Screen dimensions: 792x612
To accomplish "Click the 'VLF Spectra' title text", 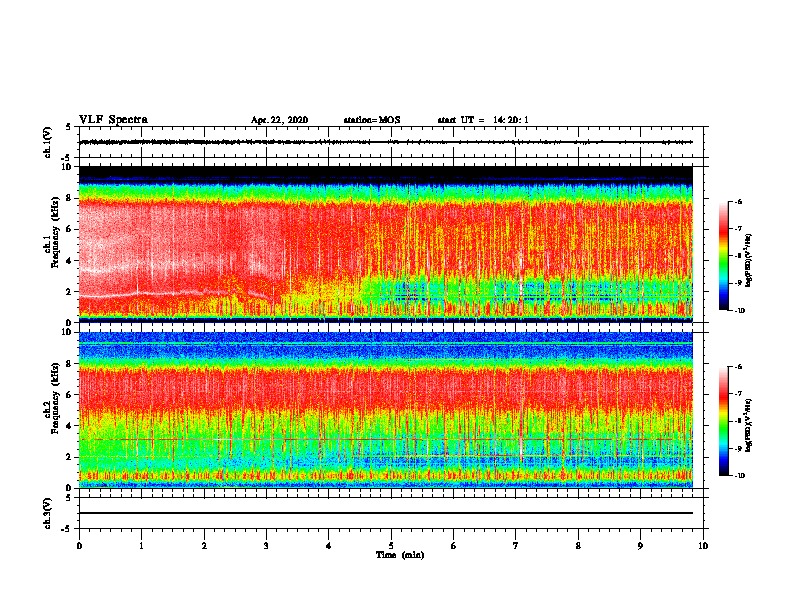I will (x=113, y=120).
